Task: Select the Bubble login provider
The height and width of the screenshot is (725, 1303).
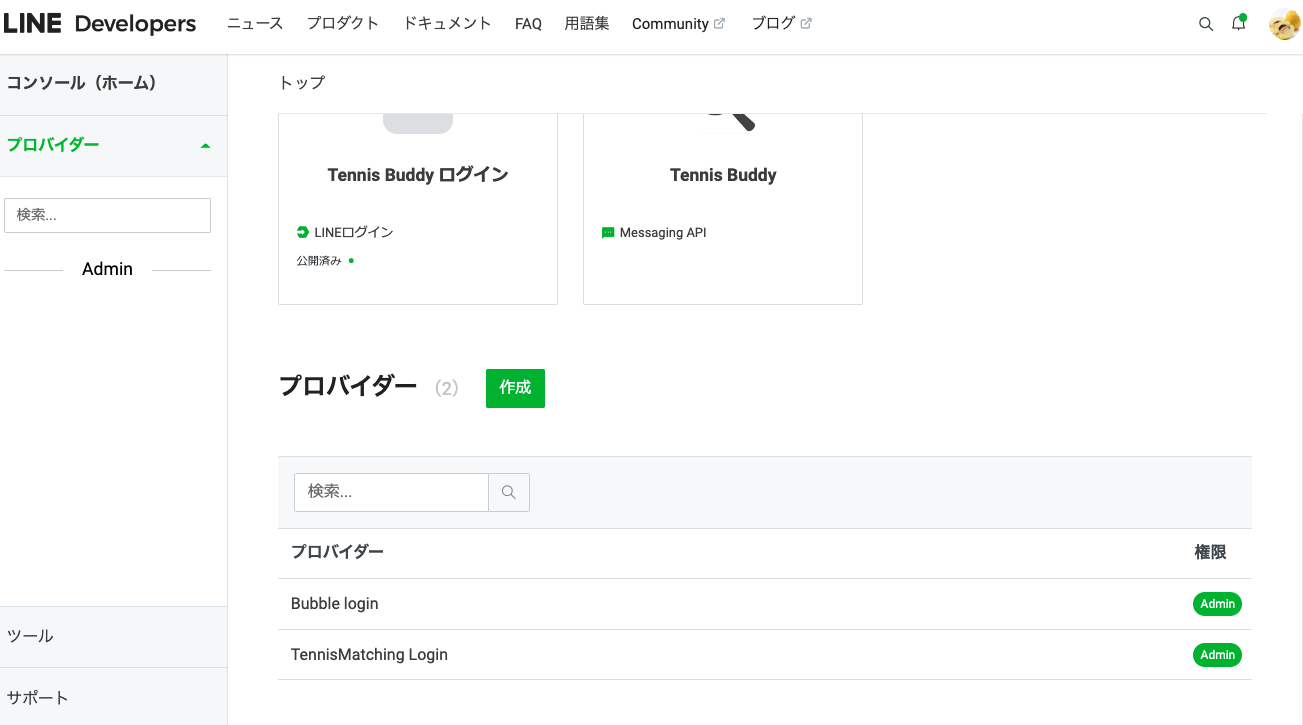Action: (335, 603)
